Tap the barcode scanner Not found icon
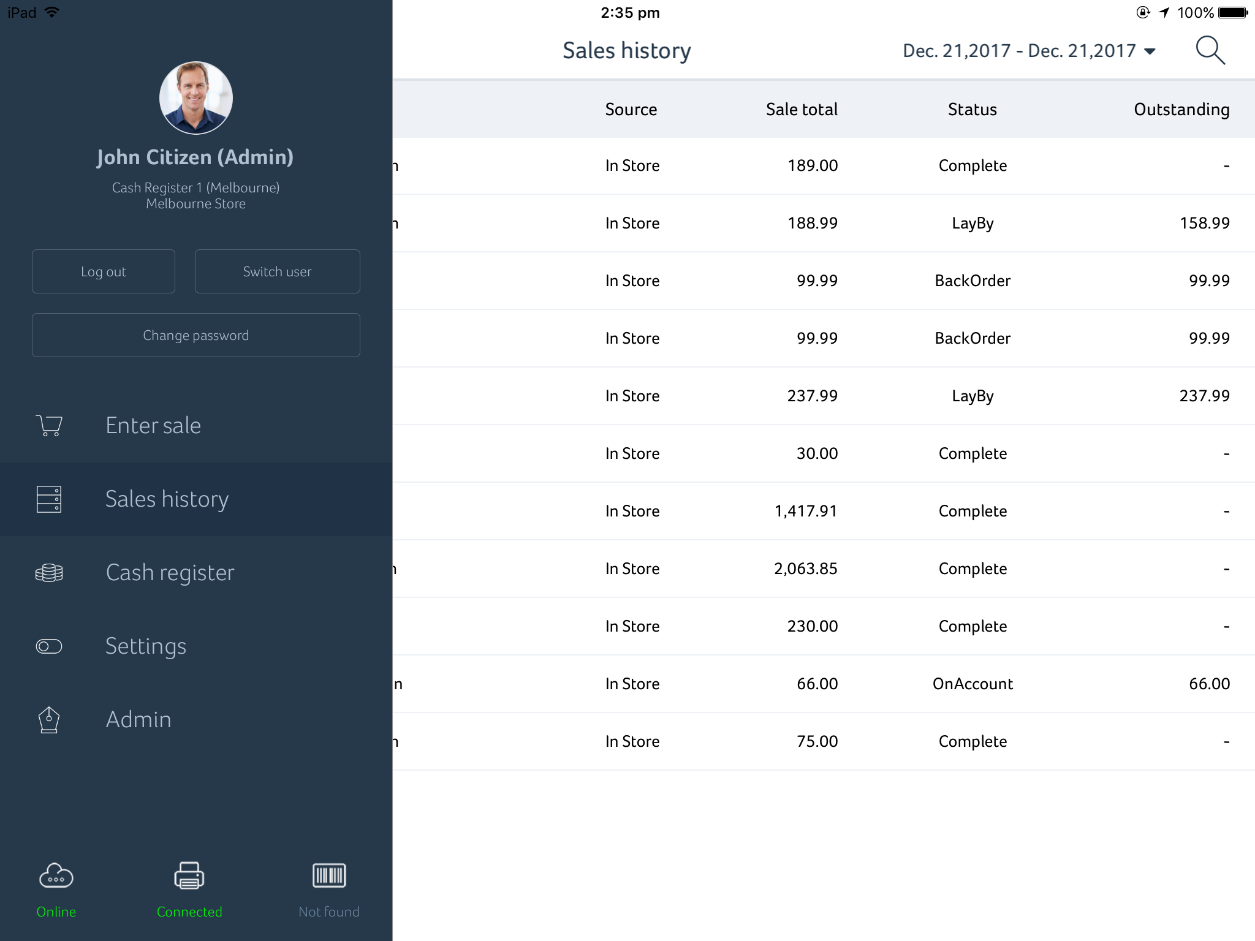The image size is (1255, 941). pos(329,876)
